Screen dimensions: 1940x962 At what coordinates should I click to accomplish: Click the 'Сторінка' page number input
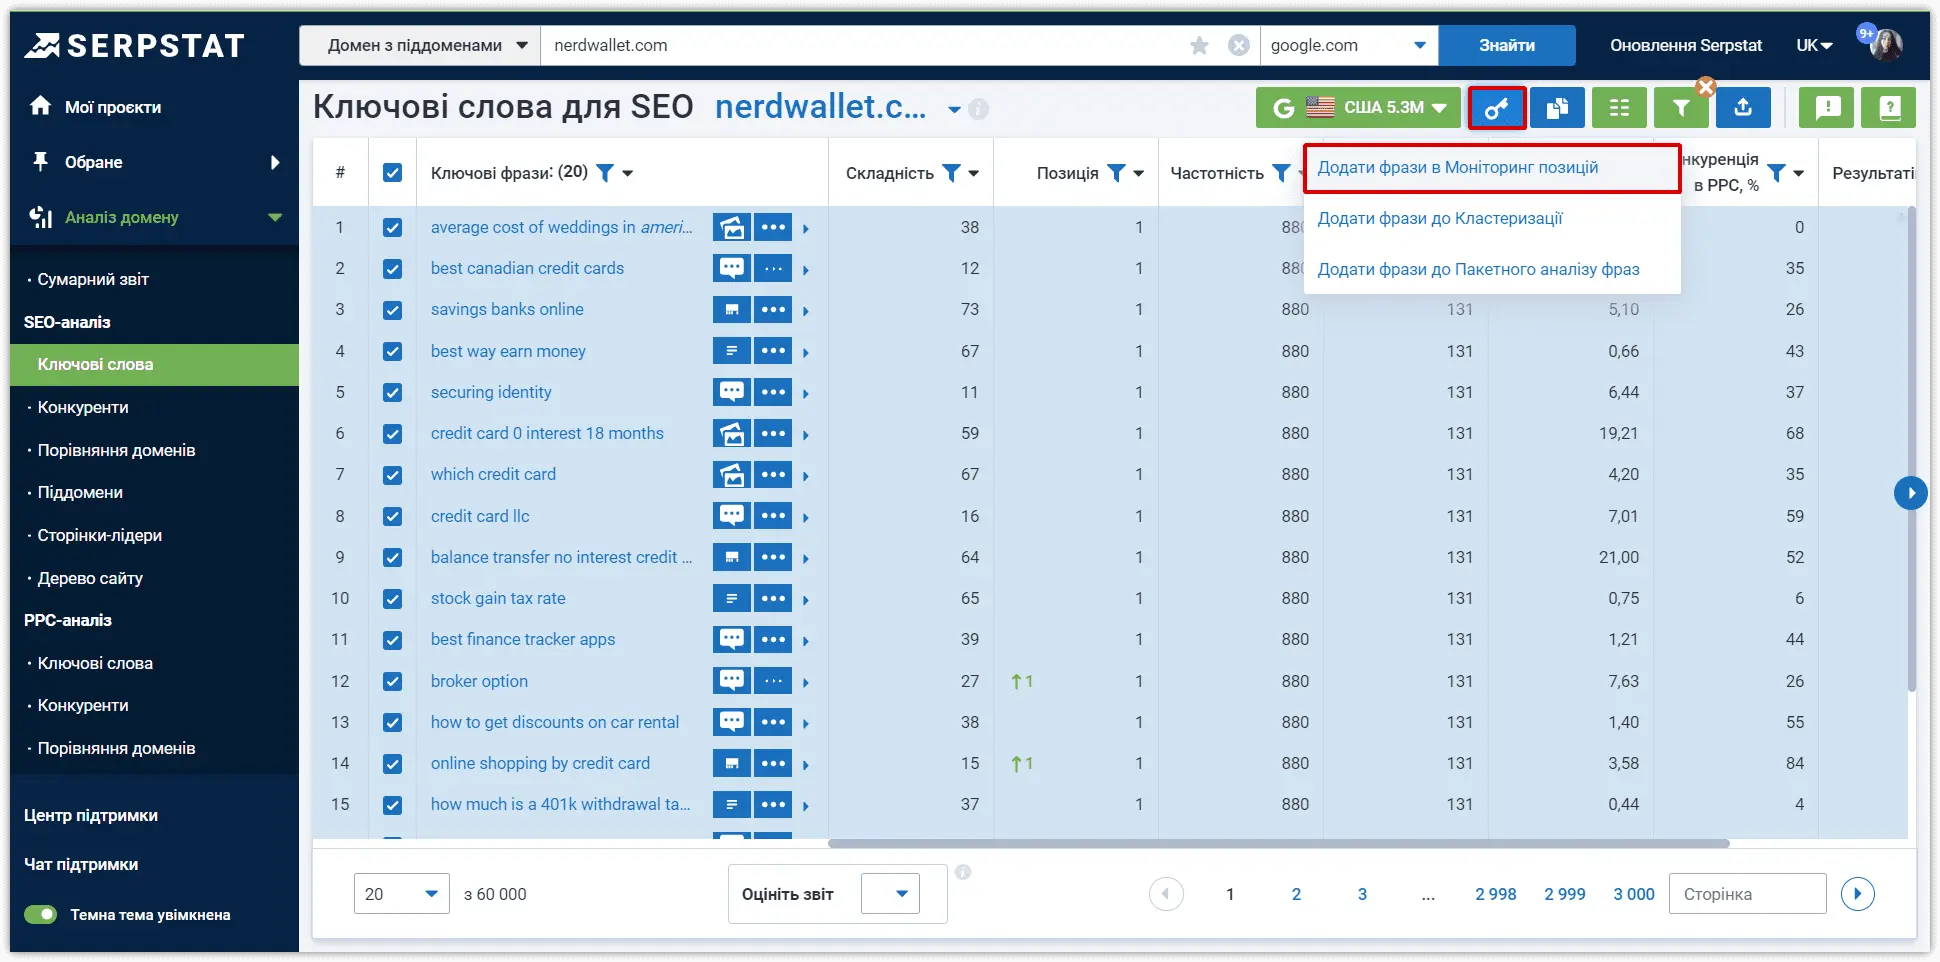(x=1748, y=894)
